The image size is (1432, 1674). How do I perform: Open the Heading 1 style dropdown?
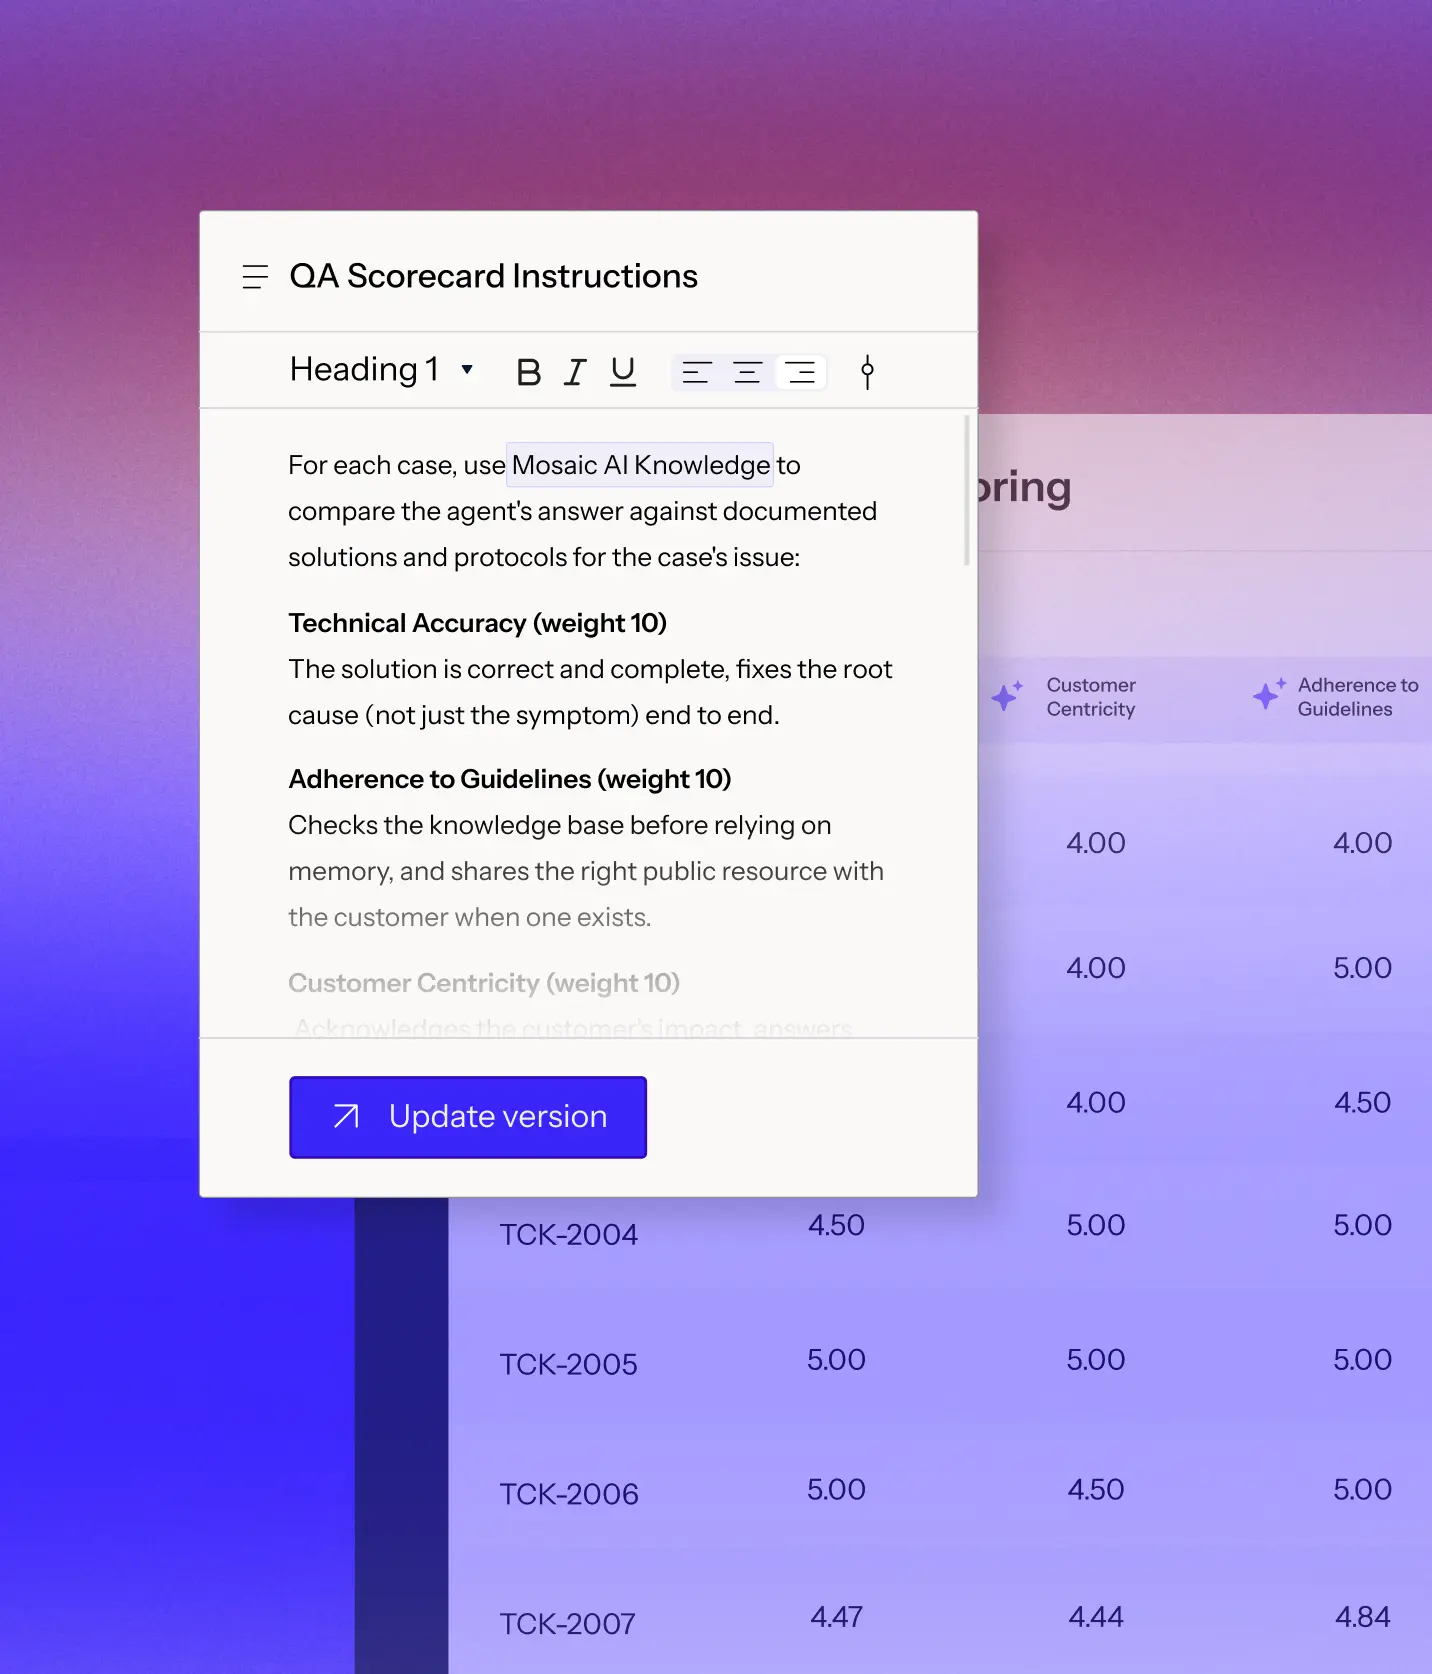click(x=381, y=370)
